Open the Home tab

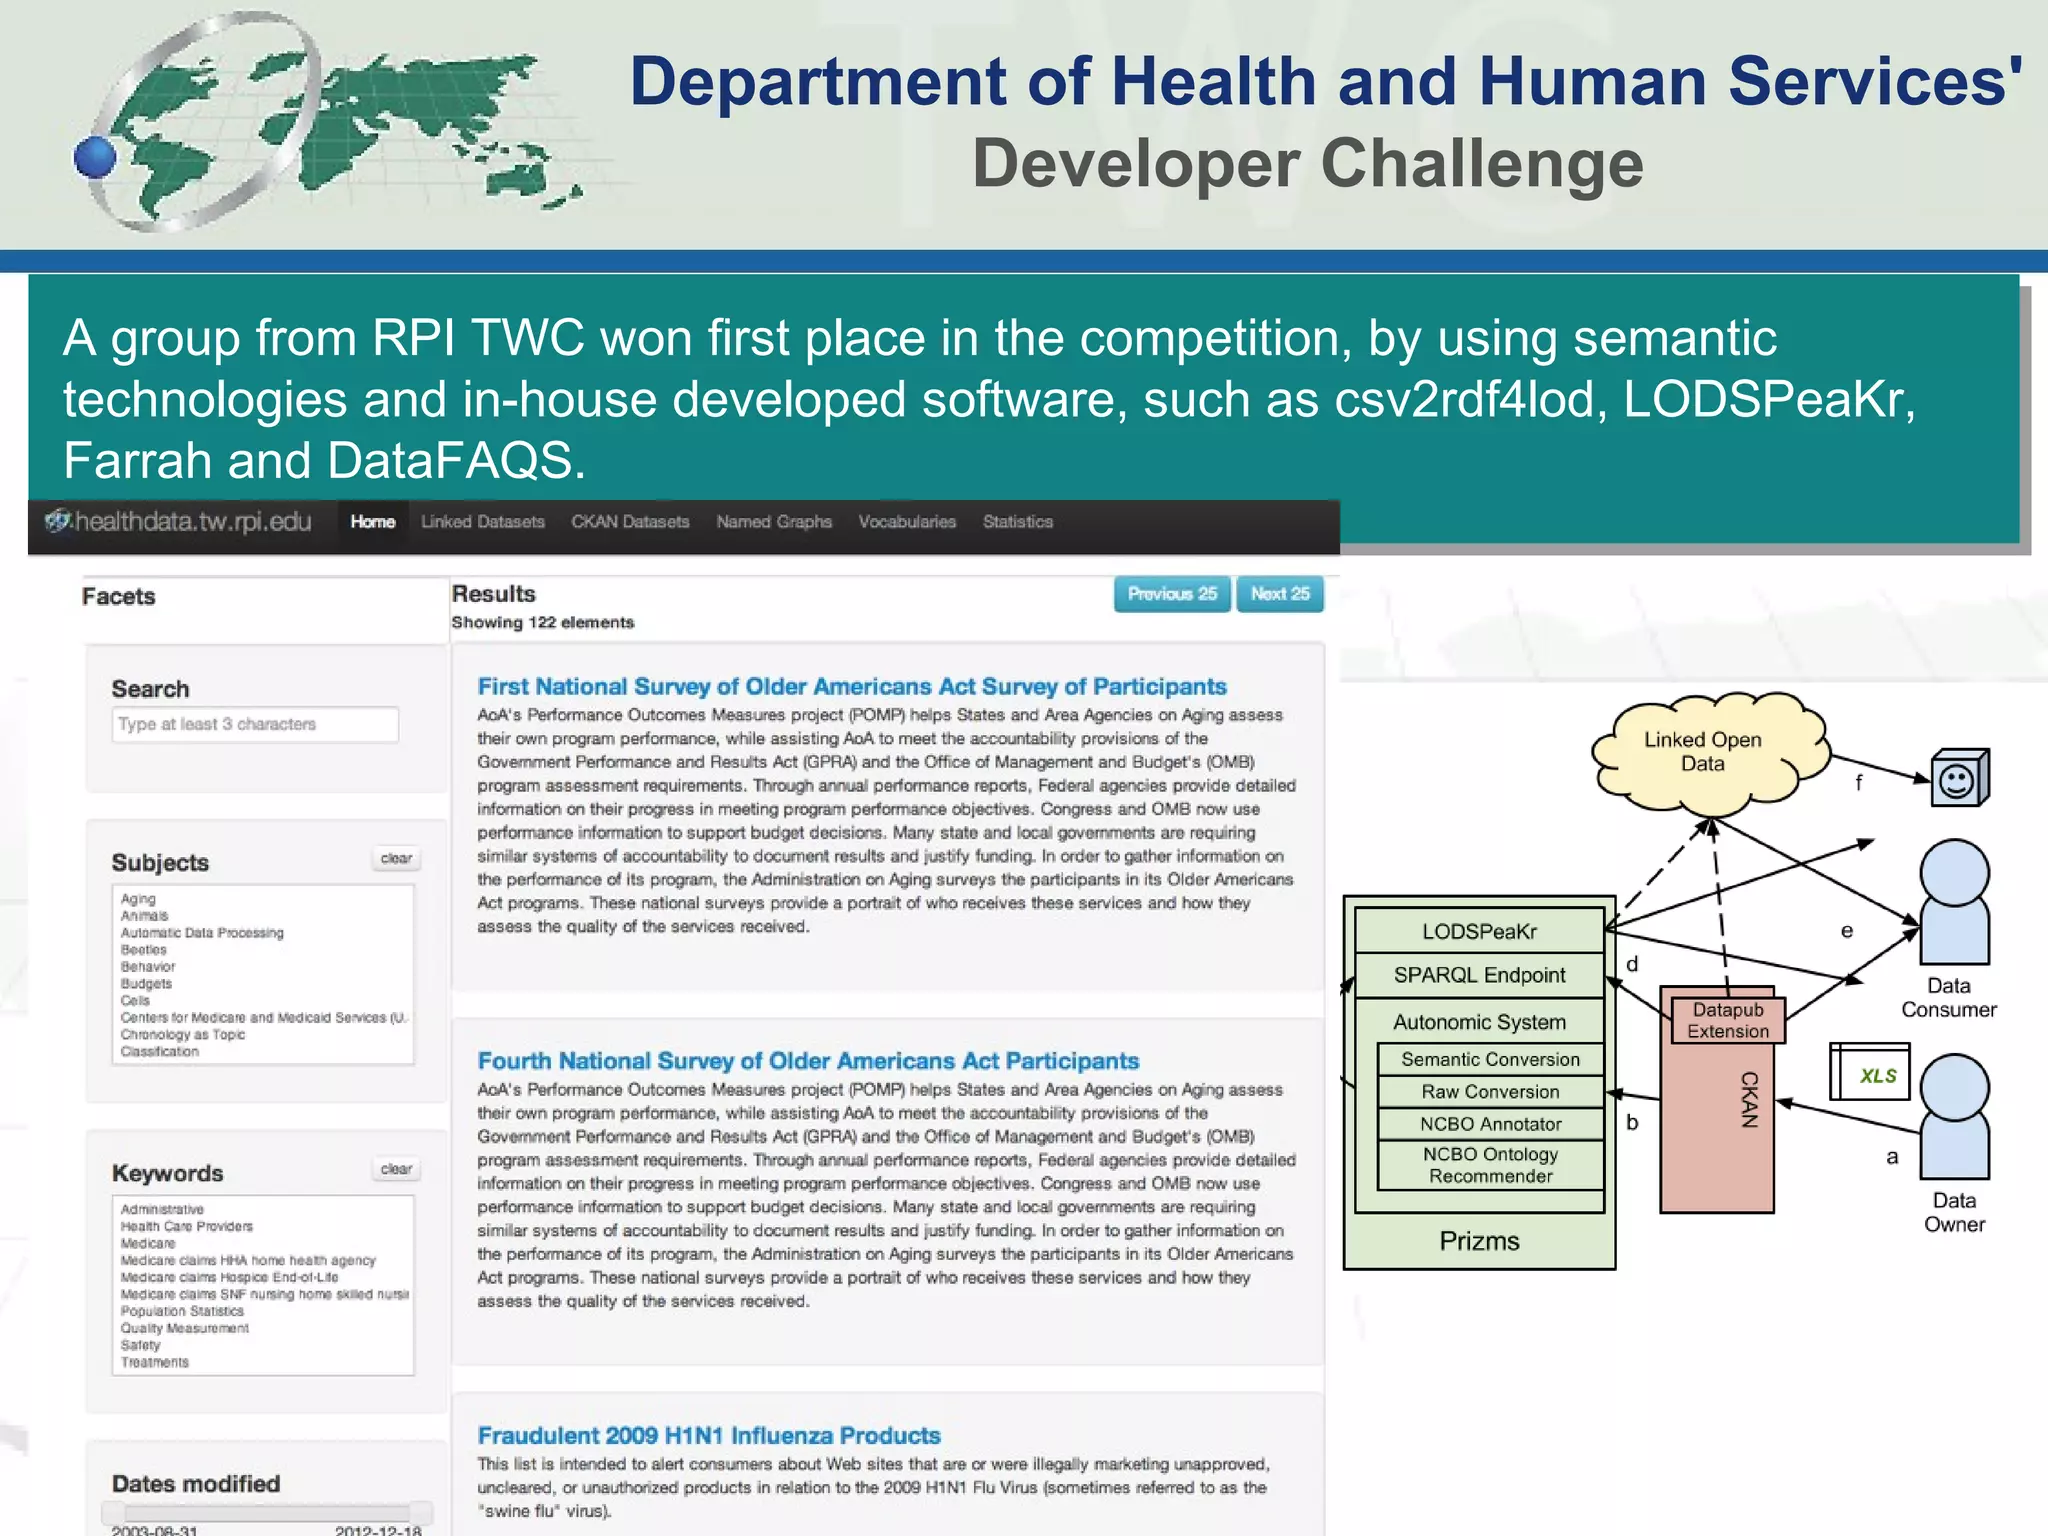tap(373, 522)
